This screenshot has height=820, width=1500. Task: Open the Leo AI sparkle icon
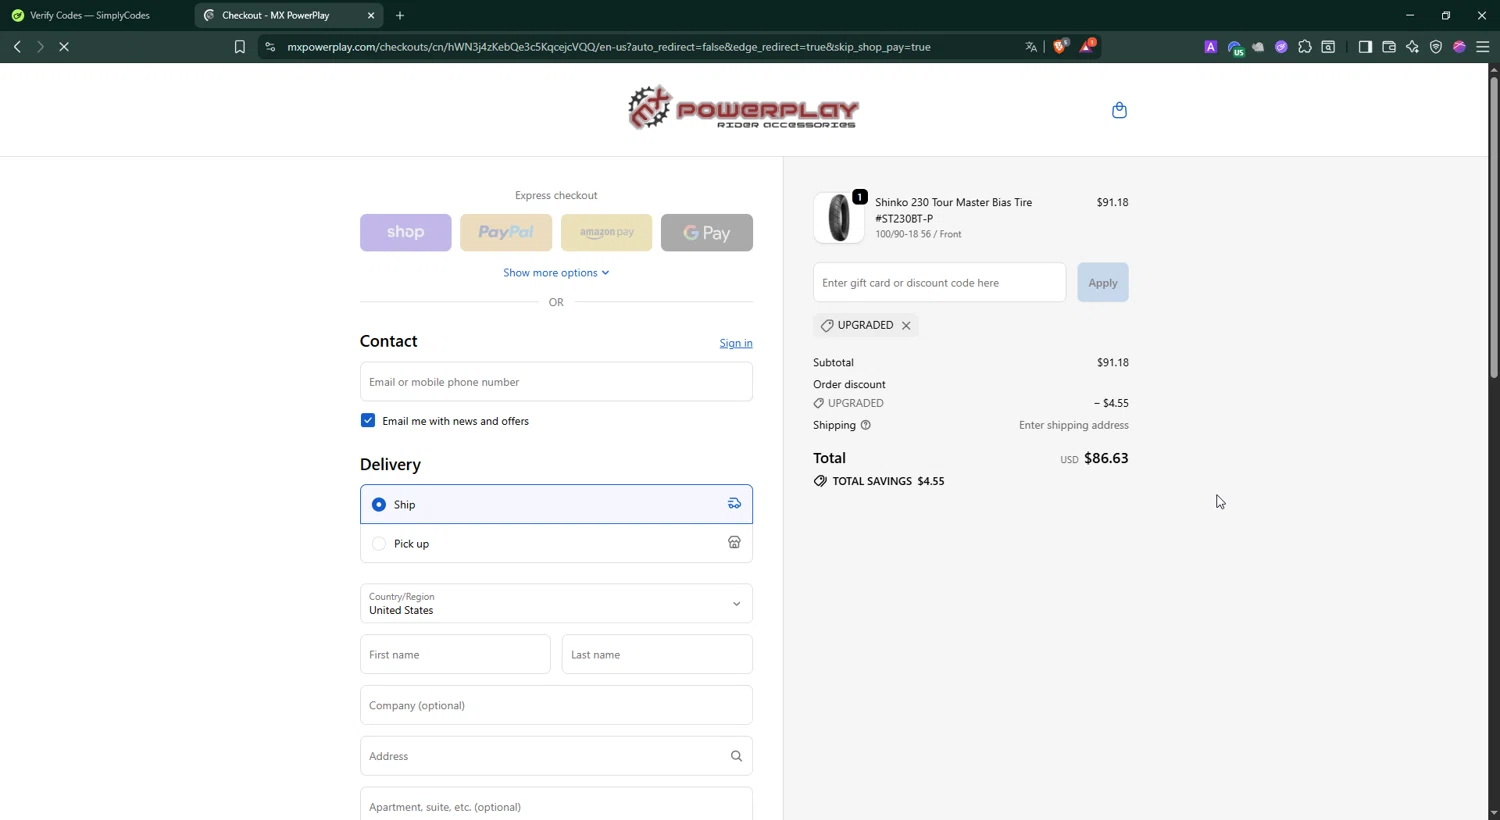pos(1412,47)
